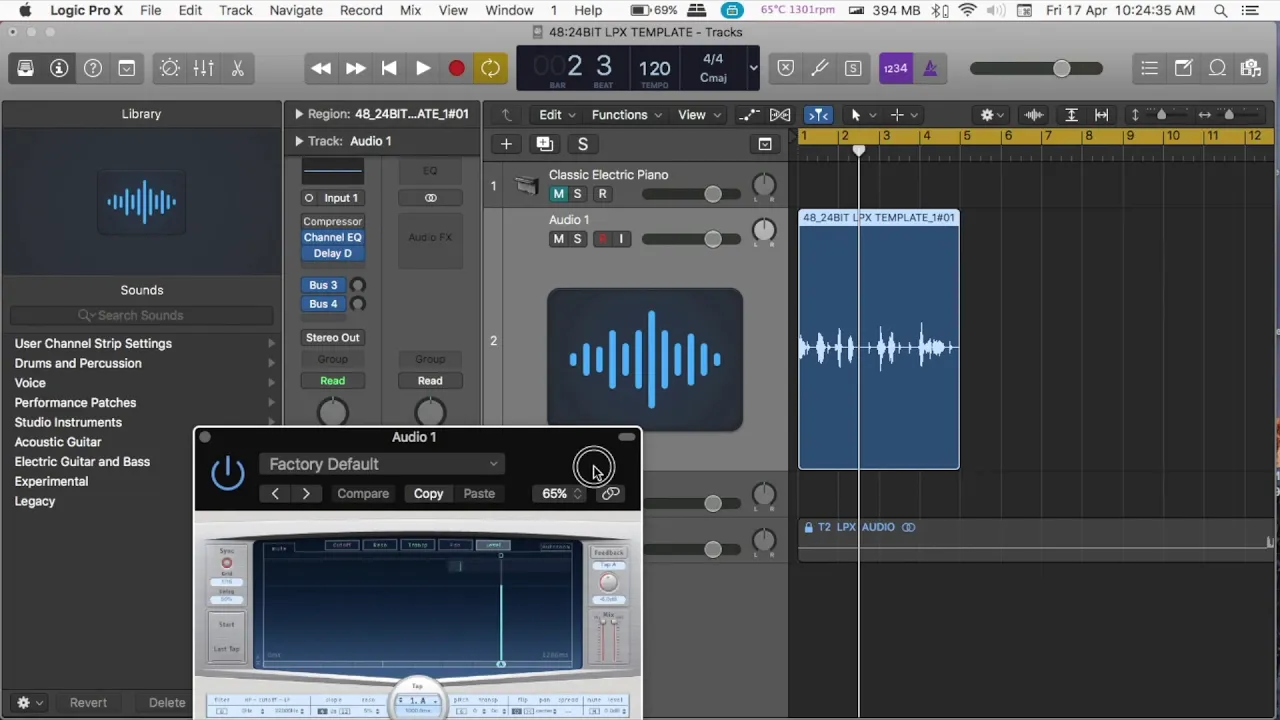Click the tempo value 120

point(654,68)
